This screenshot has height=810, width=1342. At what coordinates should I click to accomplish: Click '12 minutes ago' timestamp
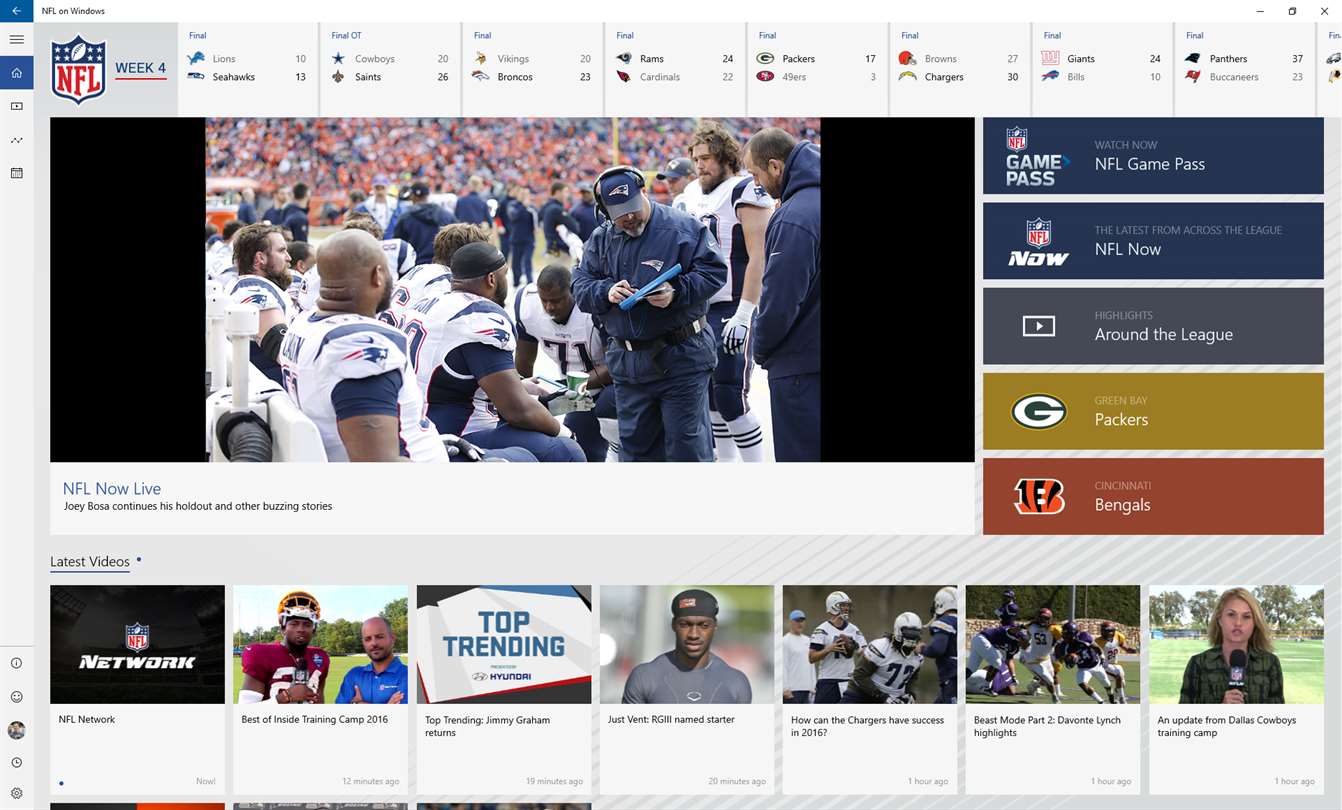tap(371, 782)
